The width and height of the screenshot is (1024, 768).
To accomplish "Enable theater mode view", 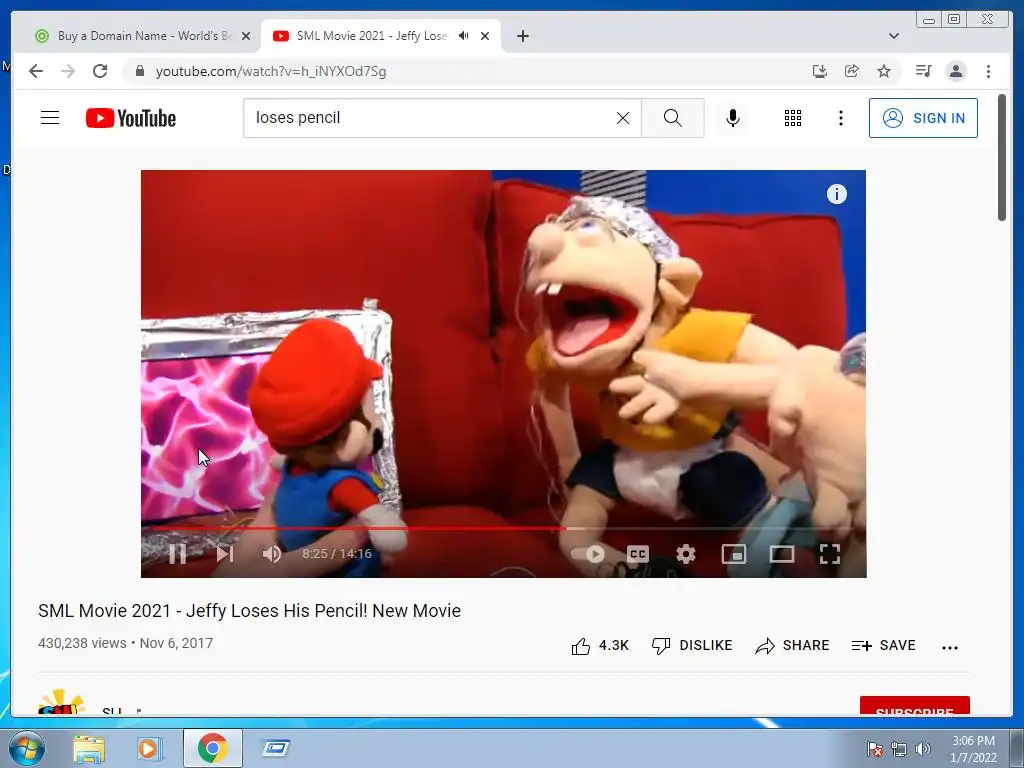I will coord(782,554).
